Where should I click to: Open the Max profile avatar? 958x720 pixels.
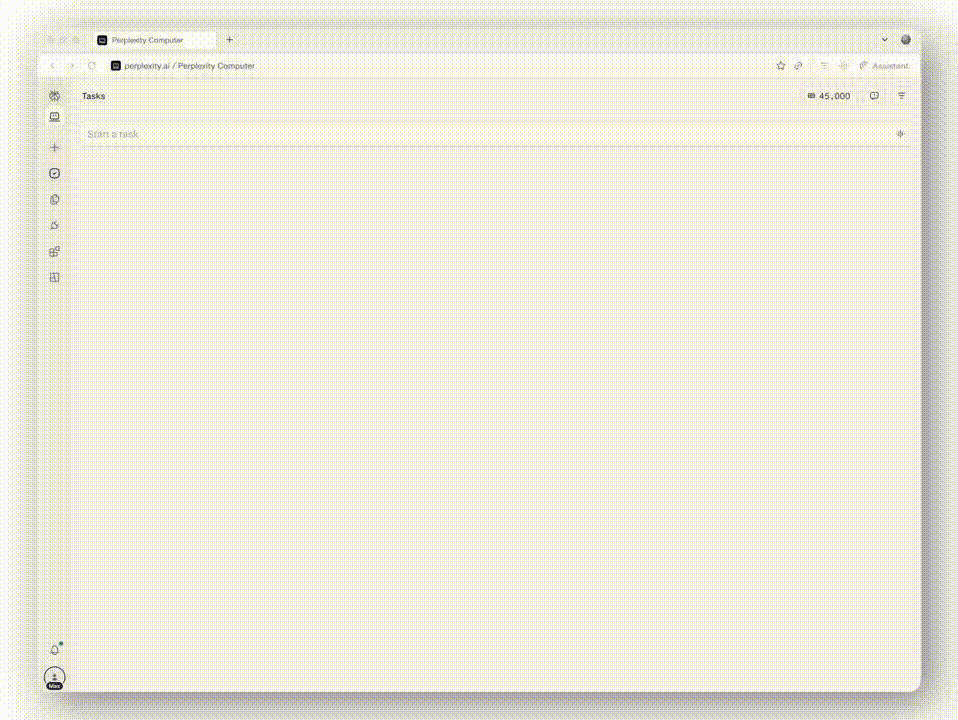coord(54,678)
